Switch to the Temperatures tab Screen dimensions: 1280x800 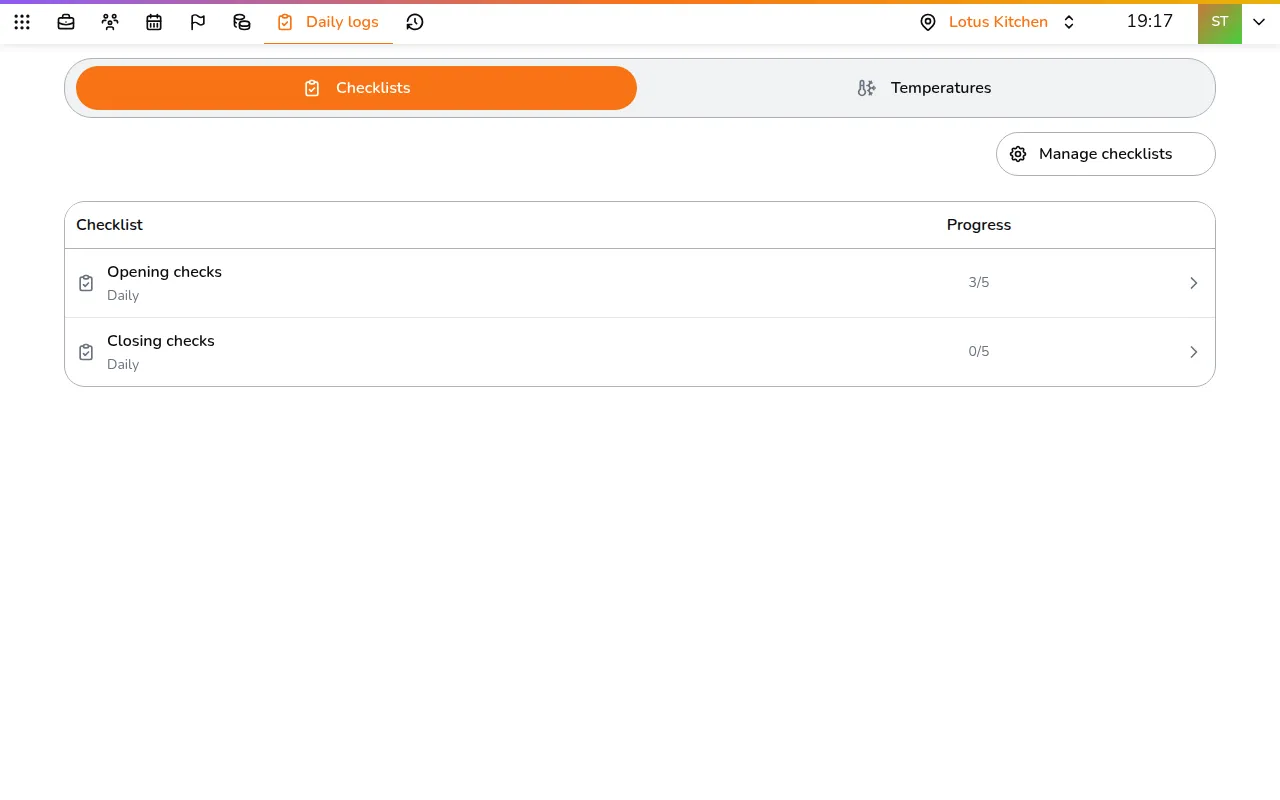pos(925,88)
